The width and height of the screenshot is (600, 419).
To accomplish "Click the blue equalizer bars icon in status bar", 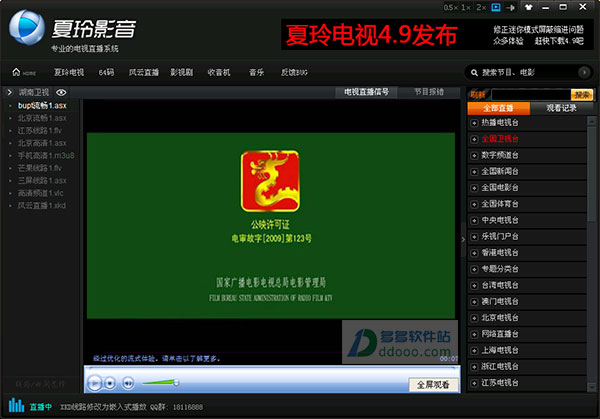I will [x=16, y=405].
